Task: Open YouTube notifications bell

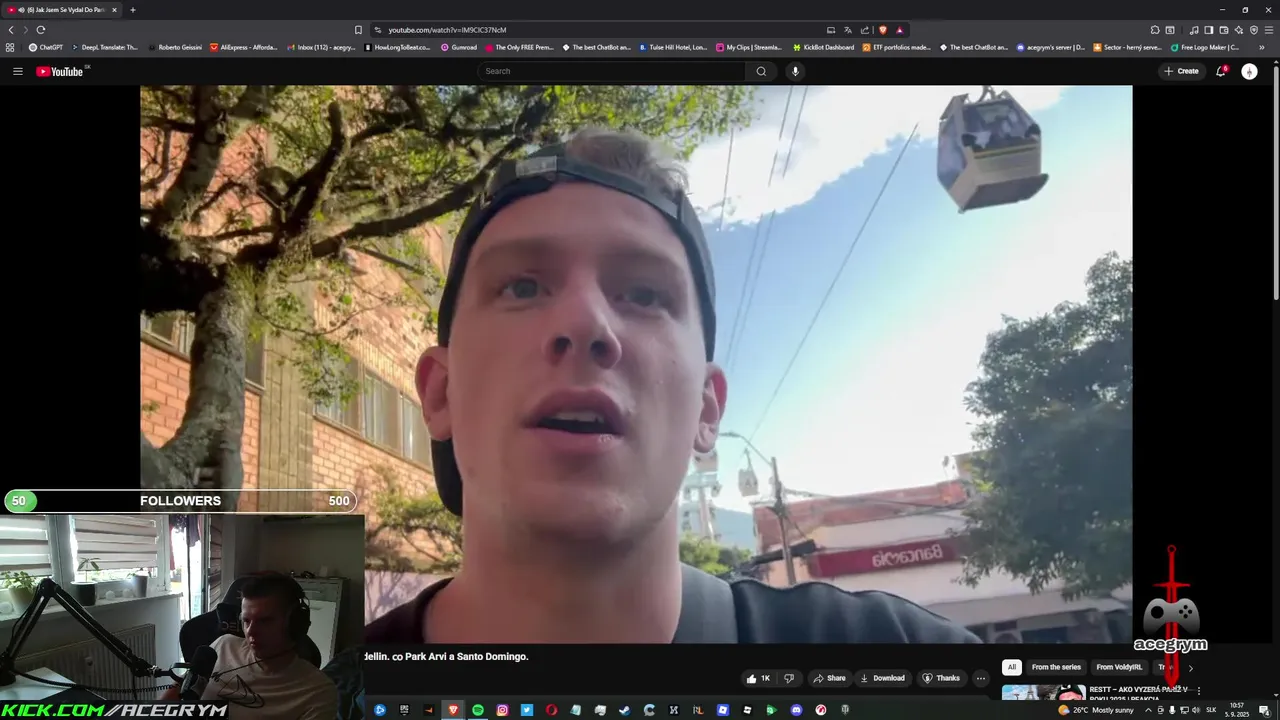Action: coord(1221,71)
